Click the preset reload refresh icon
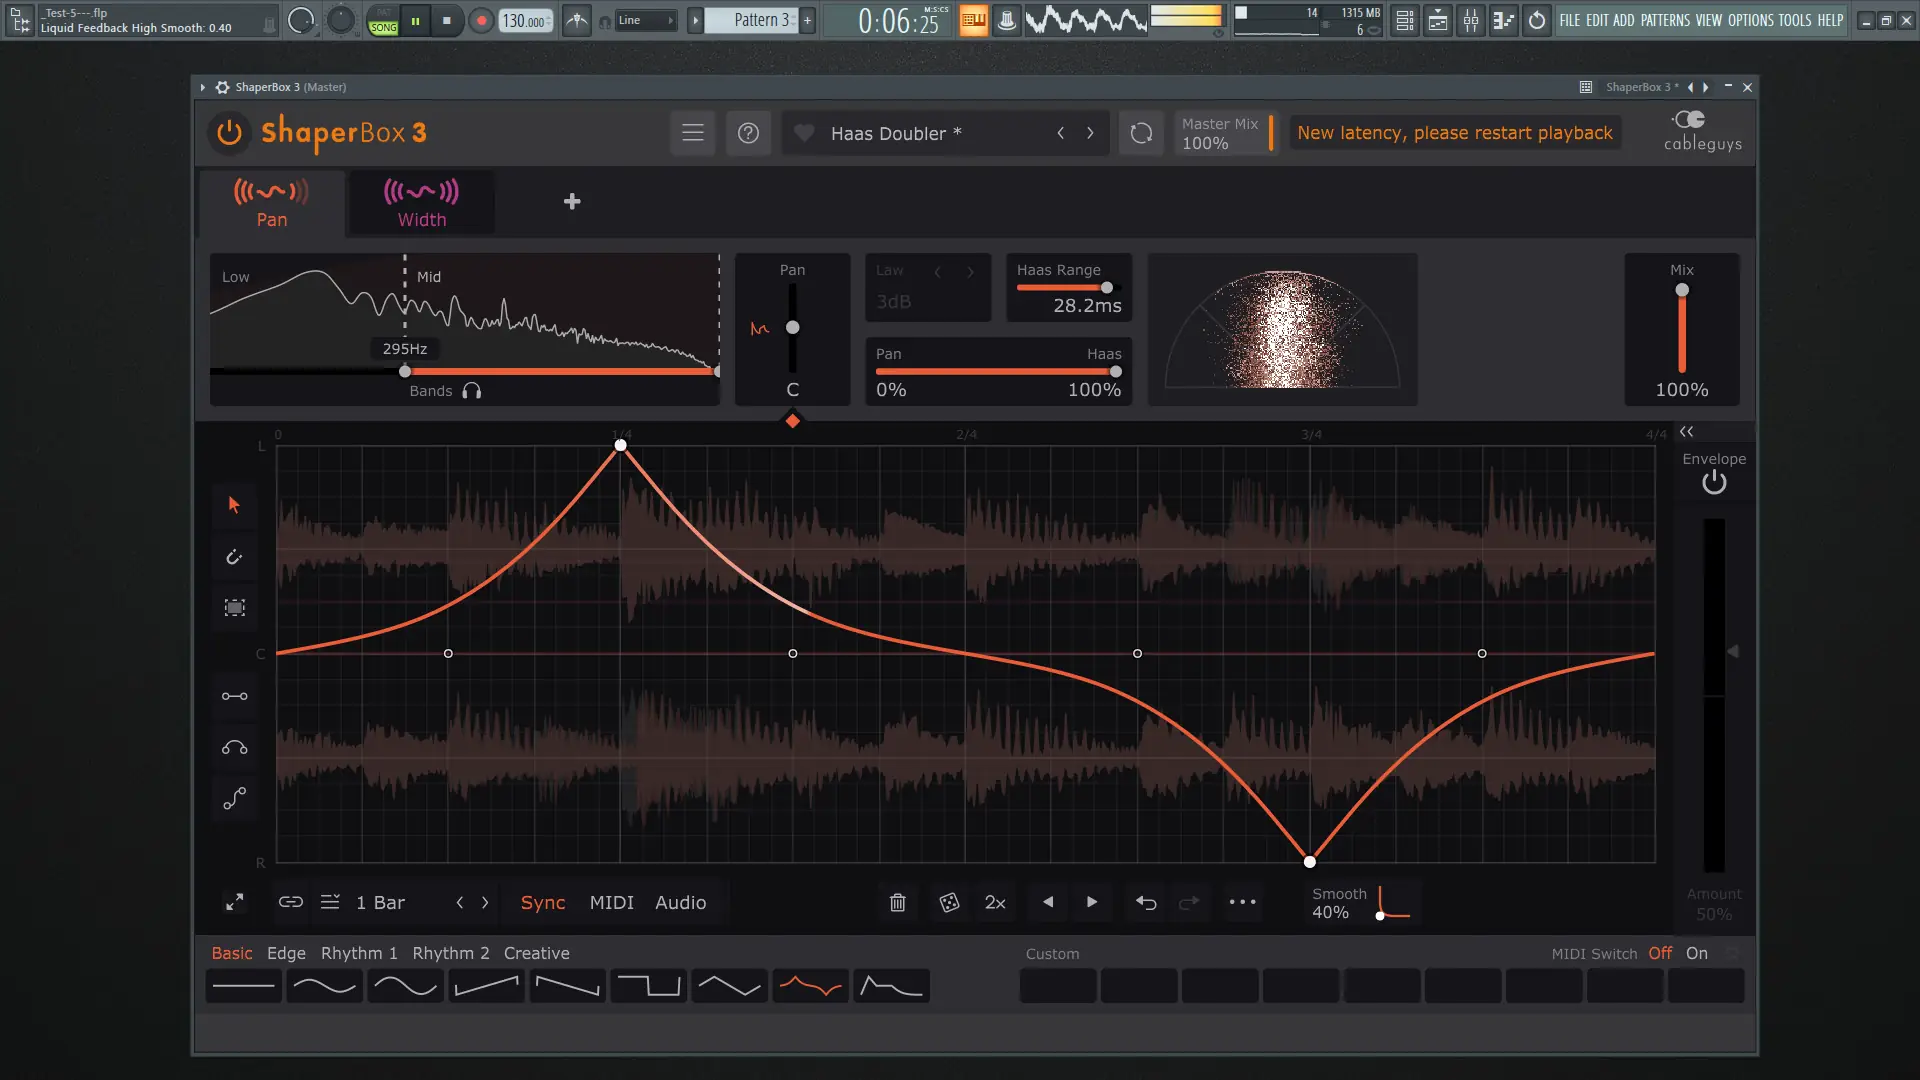Image resolution: width=1920 pixels, height=1080 pixels. [x=1141, y=133]
